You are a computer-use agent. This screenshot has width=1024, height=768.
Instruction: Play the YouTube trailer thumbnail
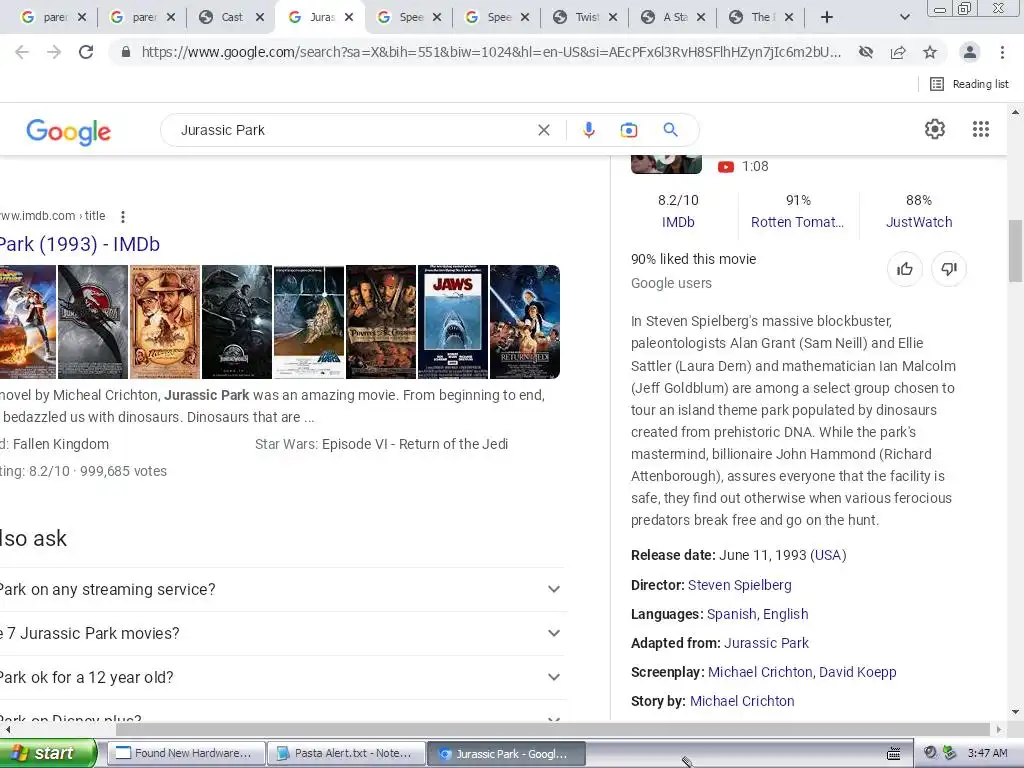(666, 164)
